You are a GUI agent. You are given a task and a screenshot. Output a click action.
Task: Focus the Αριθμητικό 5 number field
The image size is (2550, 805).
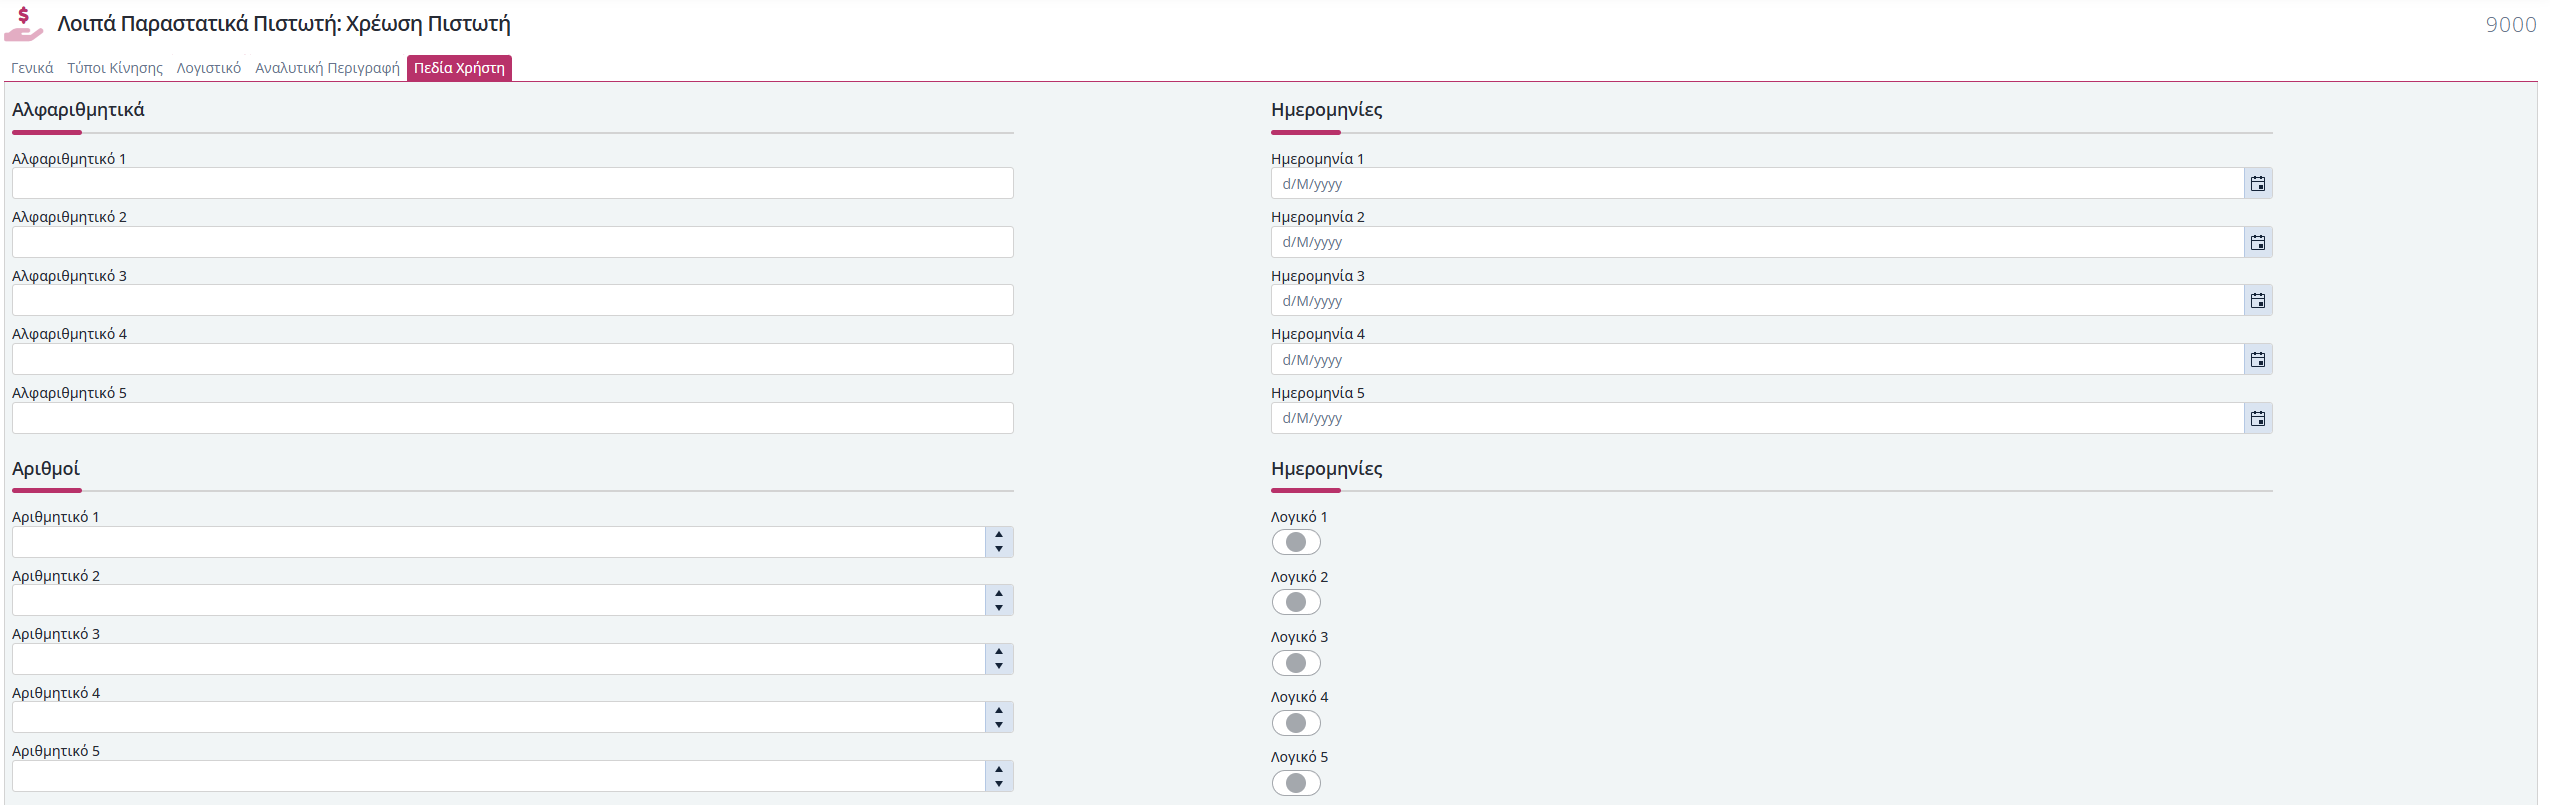click(x=499, y=776)
